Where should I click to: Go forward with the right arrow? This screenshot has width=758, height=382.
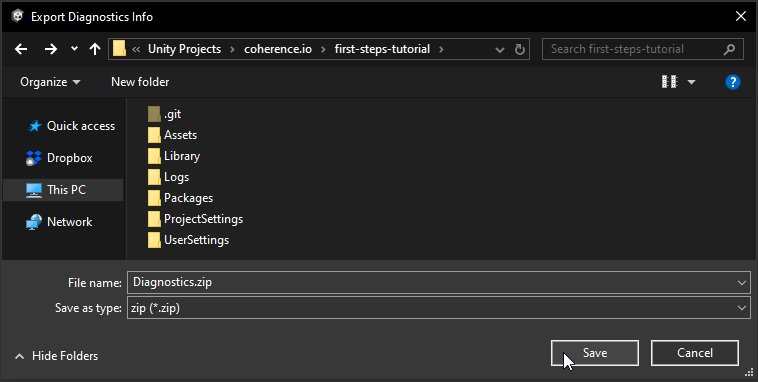pyautogui.click(x=51, y=49)
